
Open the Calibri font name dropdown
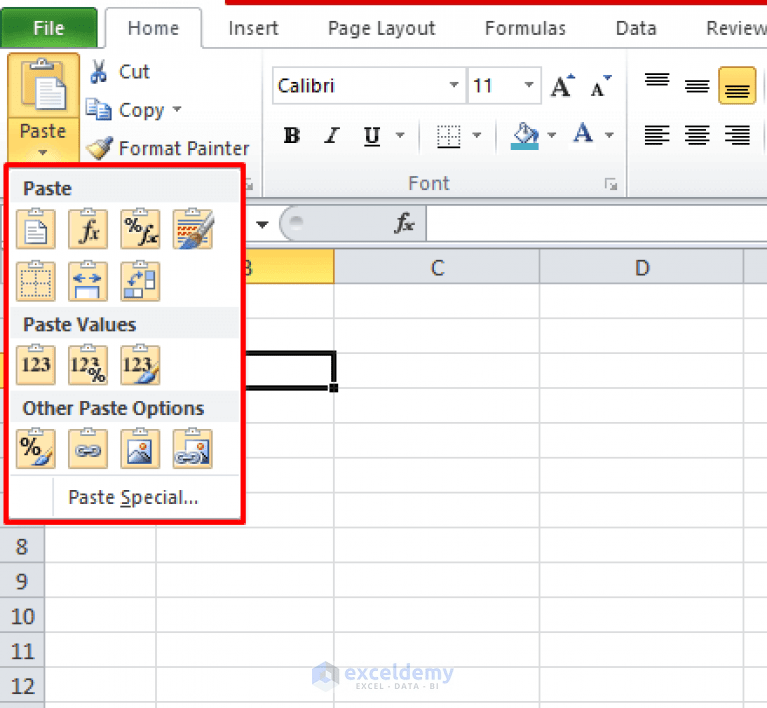point(454,85)
